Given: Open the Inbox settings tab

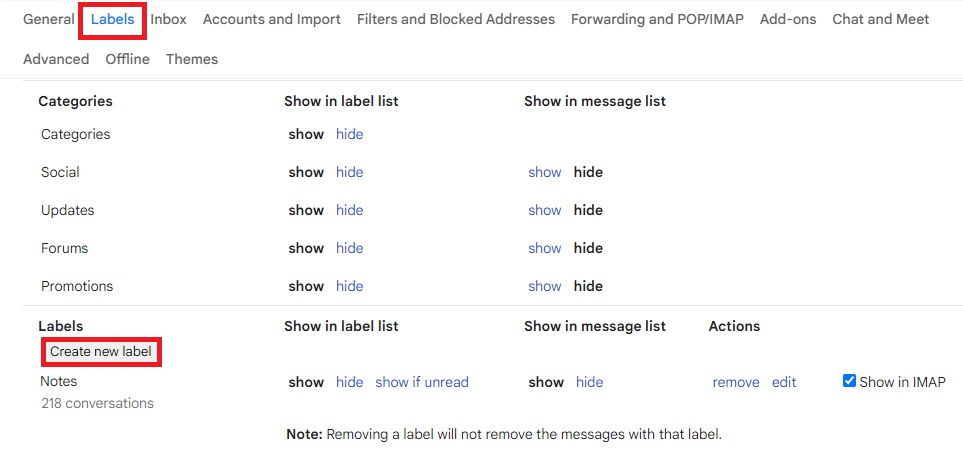Looking at the screenshot, I should click(x=169, y=19).
